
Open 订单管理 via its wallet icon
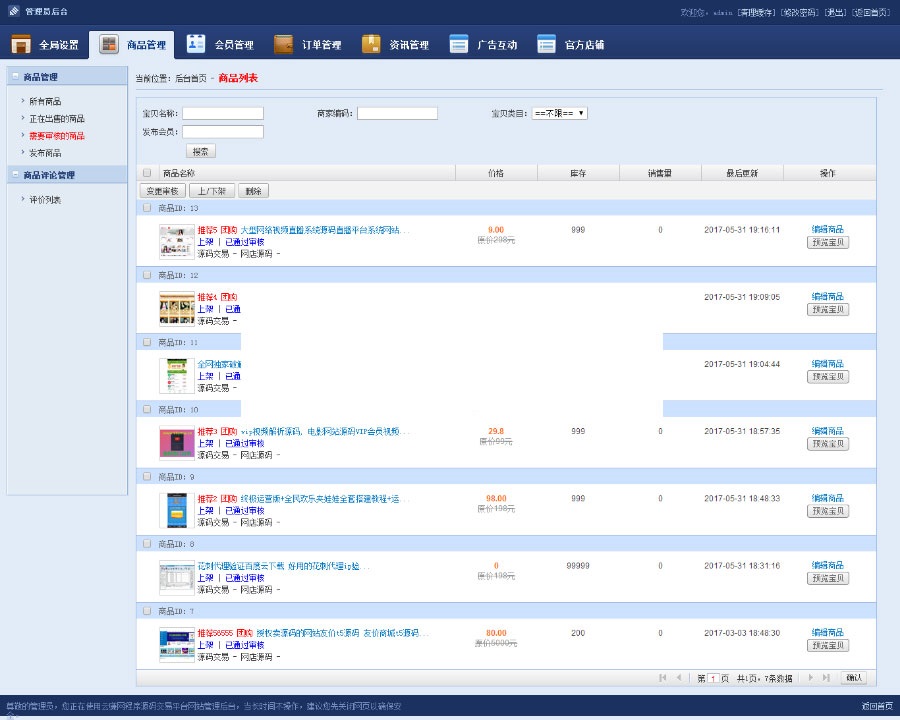coord(284,44)
